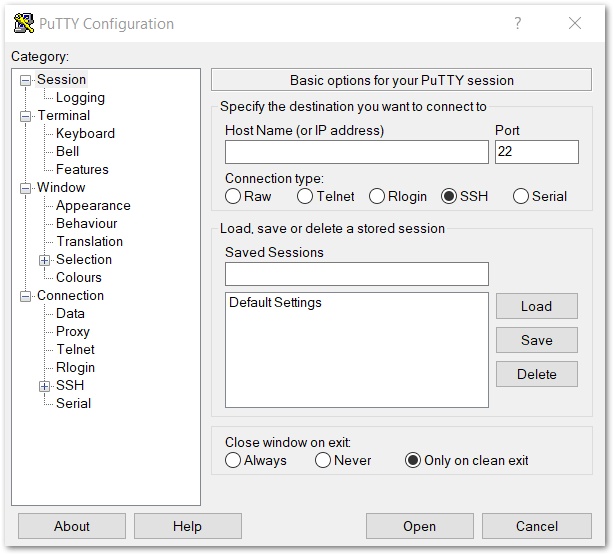Select the Window category
This screenshot has height=555, width=614.
pyautogui.click(x=61, y=188)
